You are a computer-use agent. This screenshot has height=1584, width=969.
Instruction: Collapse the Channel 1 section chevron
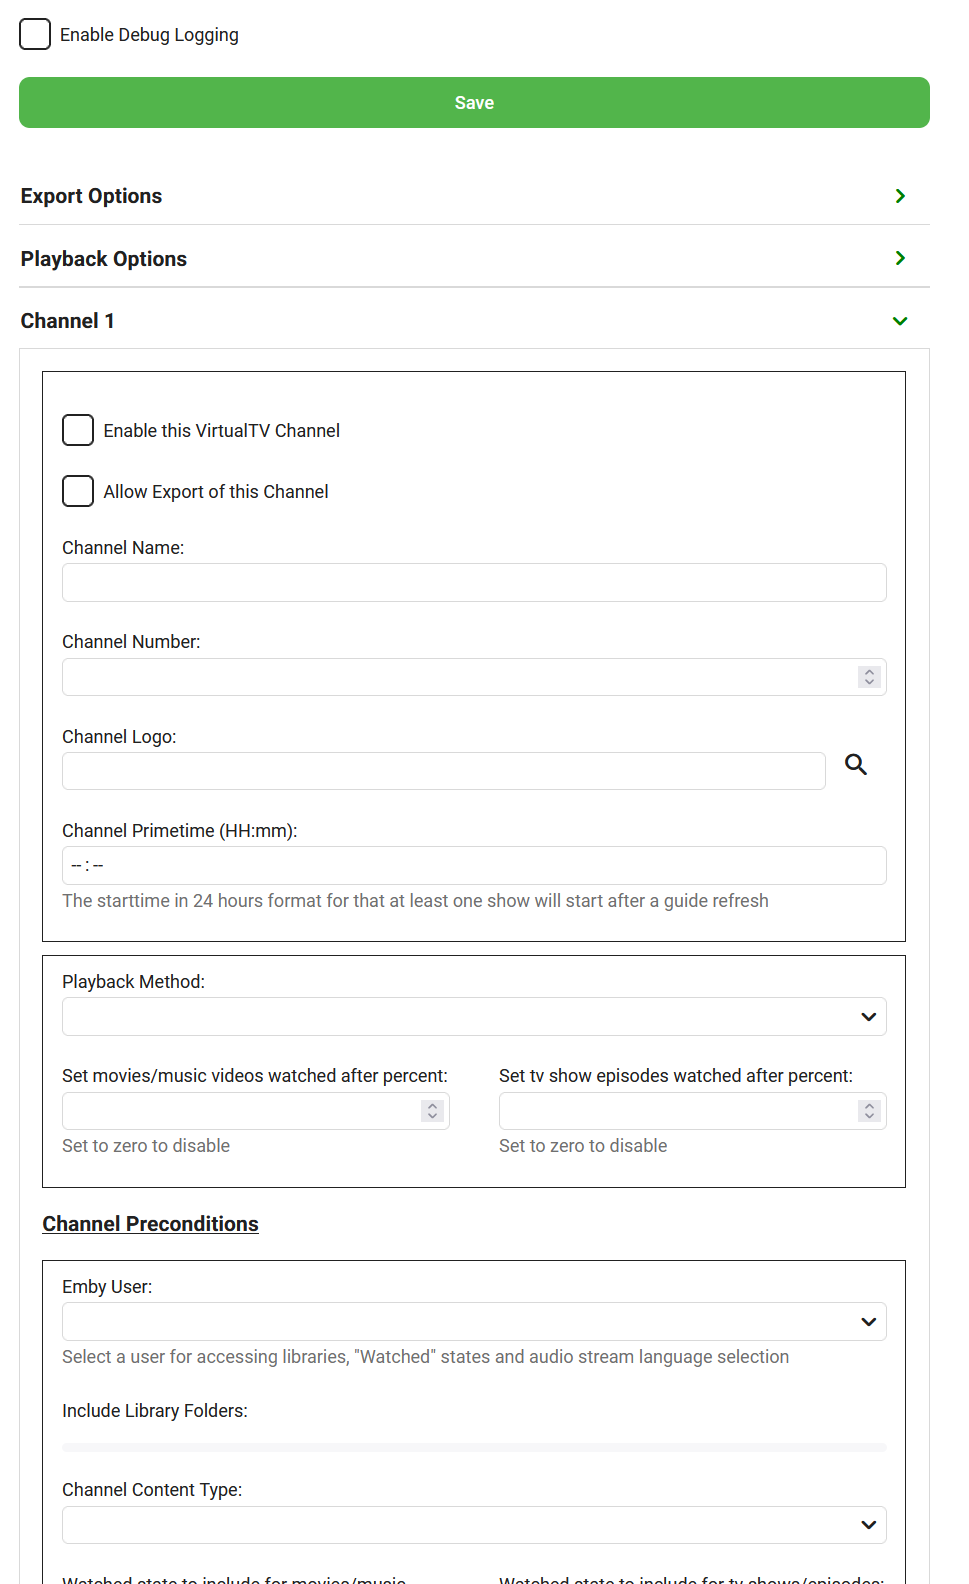900,321
